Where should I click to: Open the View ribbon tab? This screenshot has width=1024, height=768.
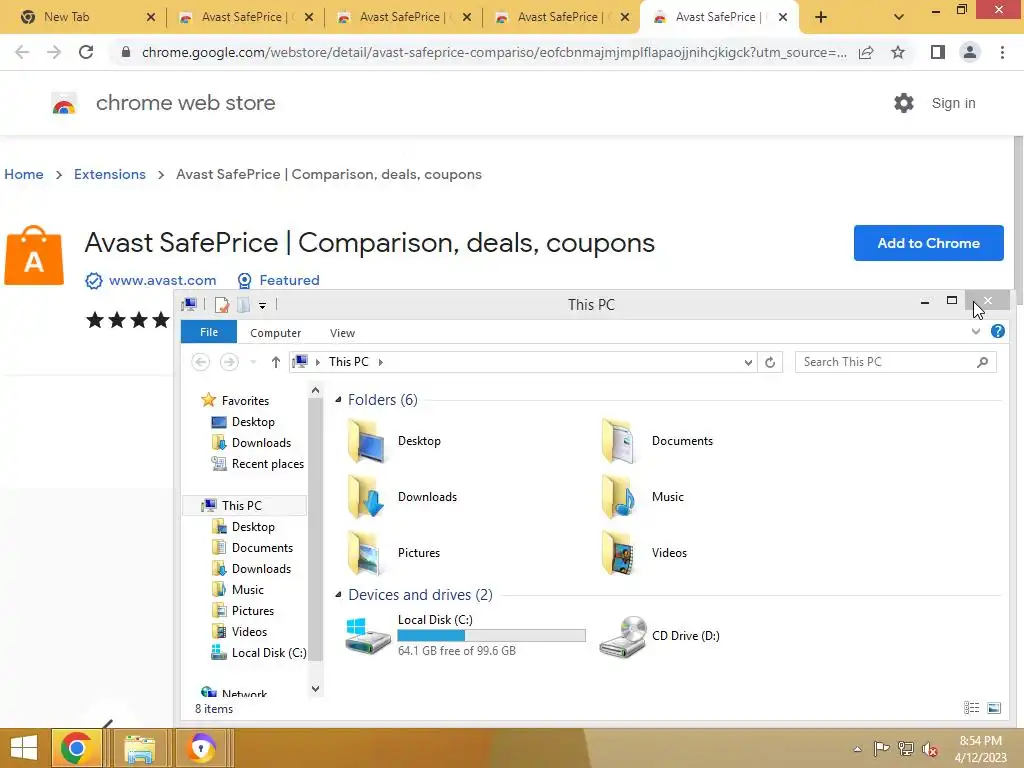pyautogui.click(x=342, y=333)
